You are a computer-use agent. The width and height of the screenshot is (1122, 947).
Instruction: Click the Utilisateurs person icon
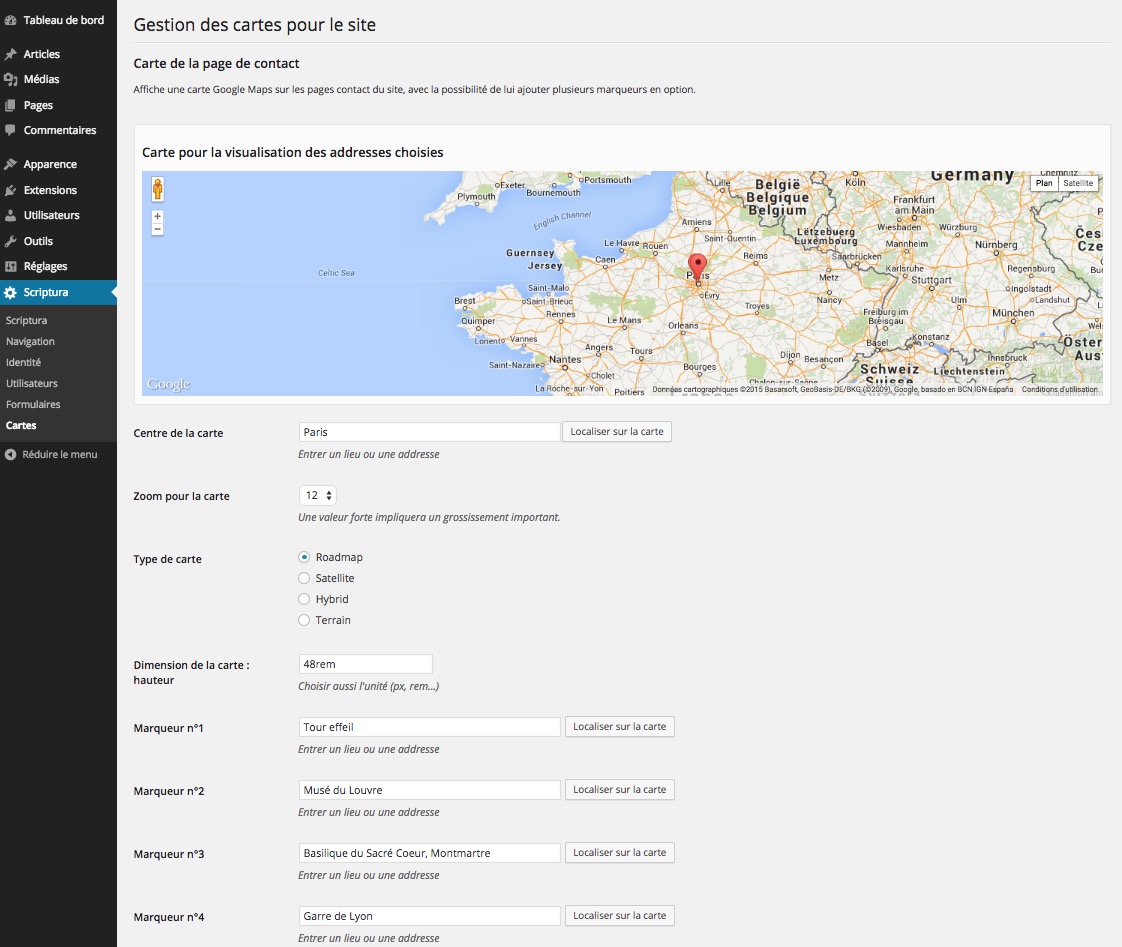point(10,215)
